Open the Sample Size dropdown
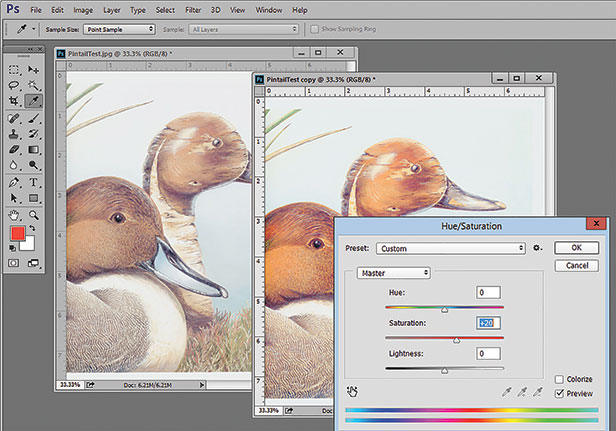The height and width of the screenshot is (431, 616). tap(119, 29)
